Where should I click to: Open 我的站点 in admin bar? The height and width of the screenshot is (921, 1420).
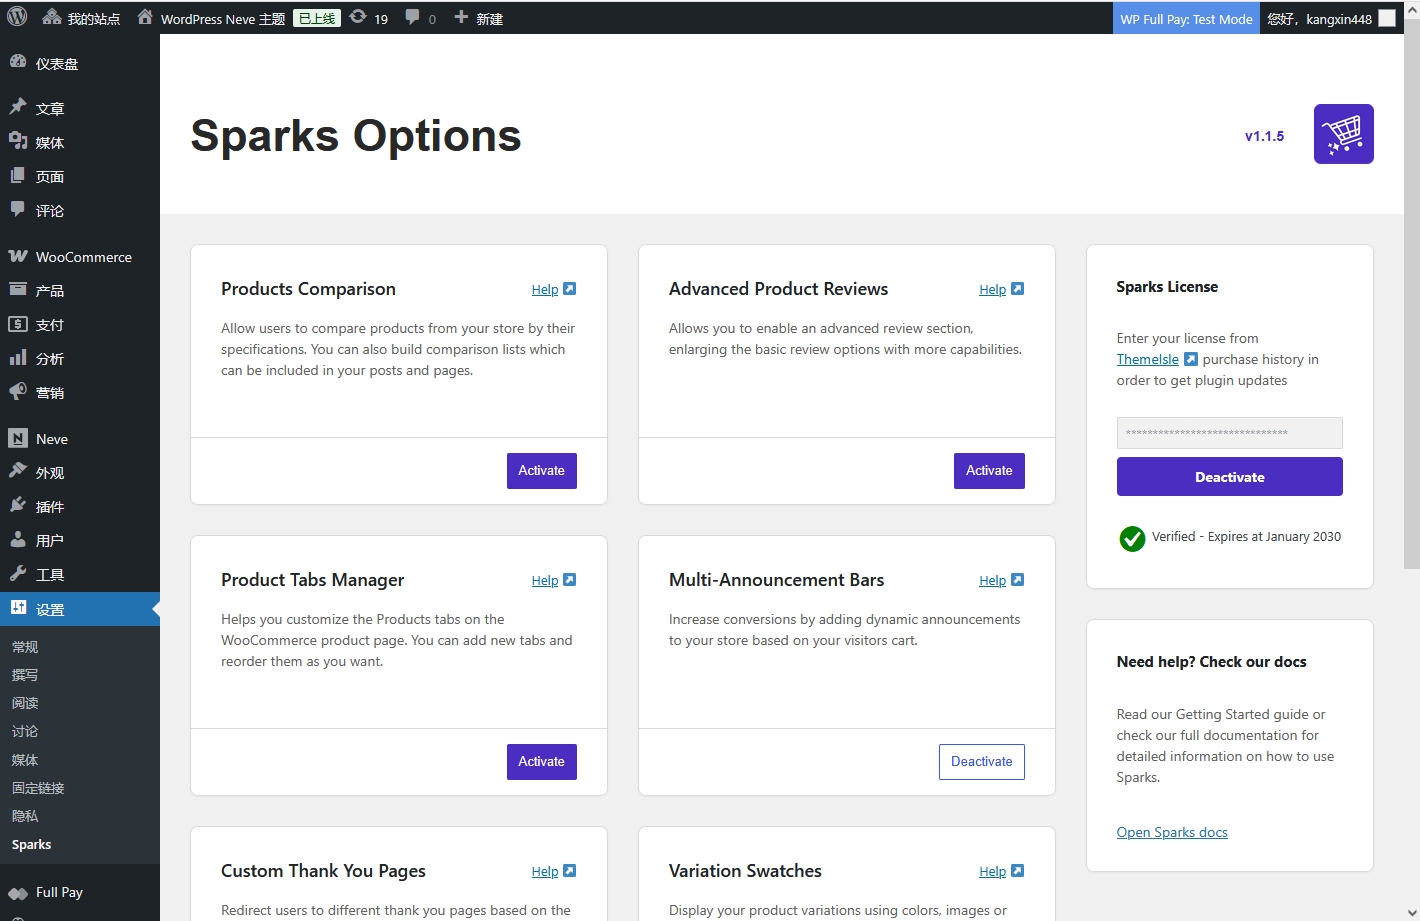81,18
